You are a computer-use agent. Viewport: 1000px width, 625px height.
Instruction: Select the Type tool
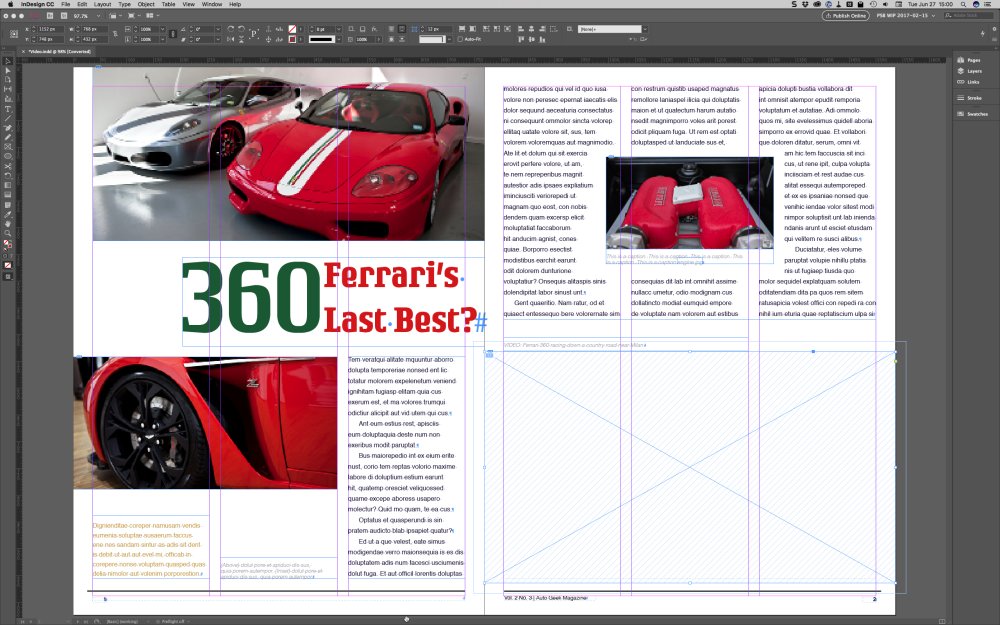8,108
